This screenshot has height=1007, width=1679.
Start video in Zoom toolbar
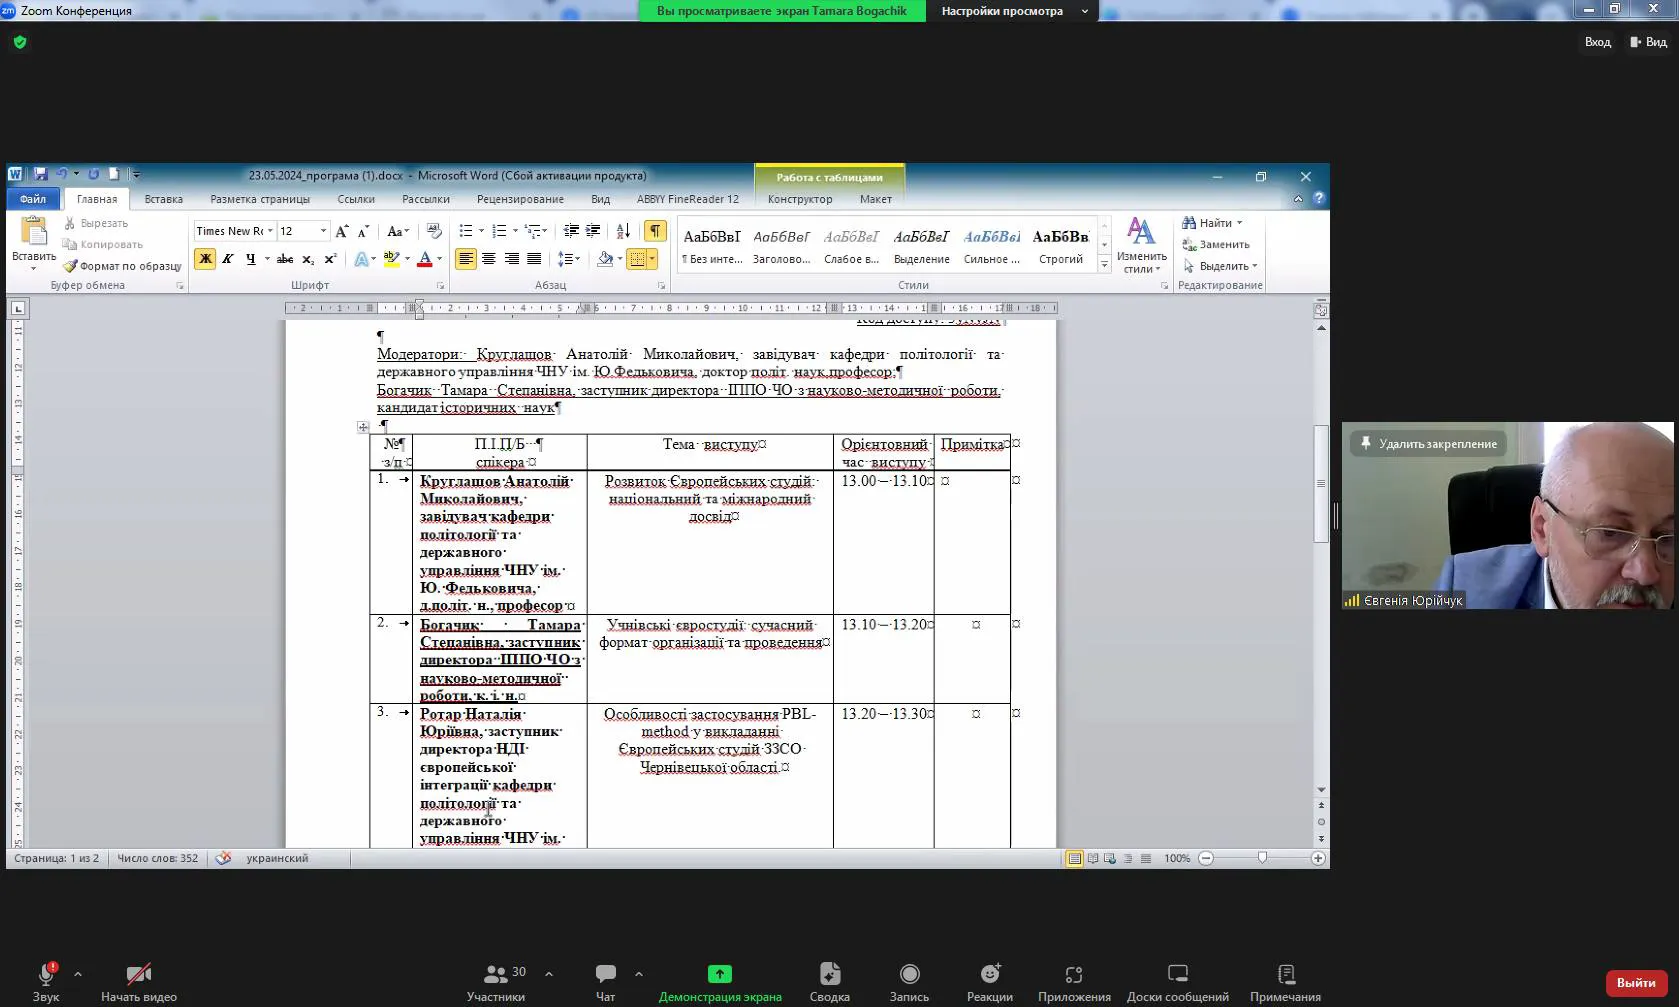[139, 981]
